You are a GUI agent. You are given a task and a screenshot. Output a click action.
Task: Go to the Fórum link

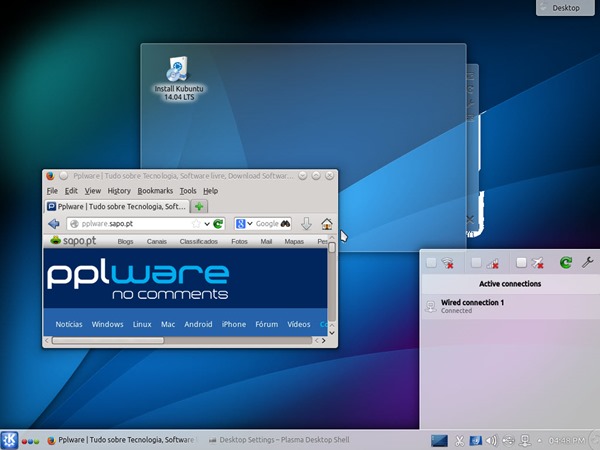click(267, 324)
